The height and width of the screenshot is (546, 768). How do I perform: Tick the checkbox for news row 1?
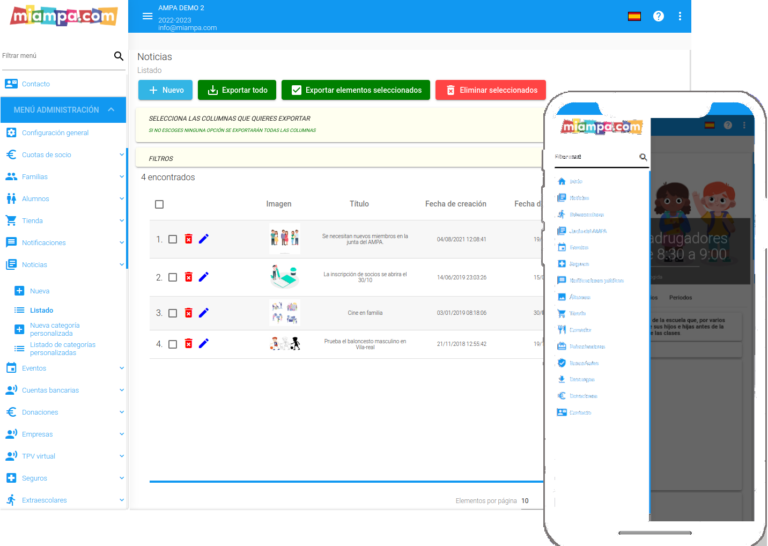tap(173, 239)
